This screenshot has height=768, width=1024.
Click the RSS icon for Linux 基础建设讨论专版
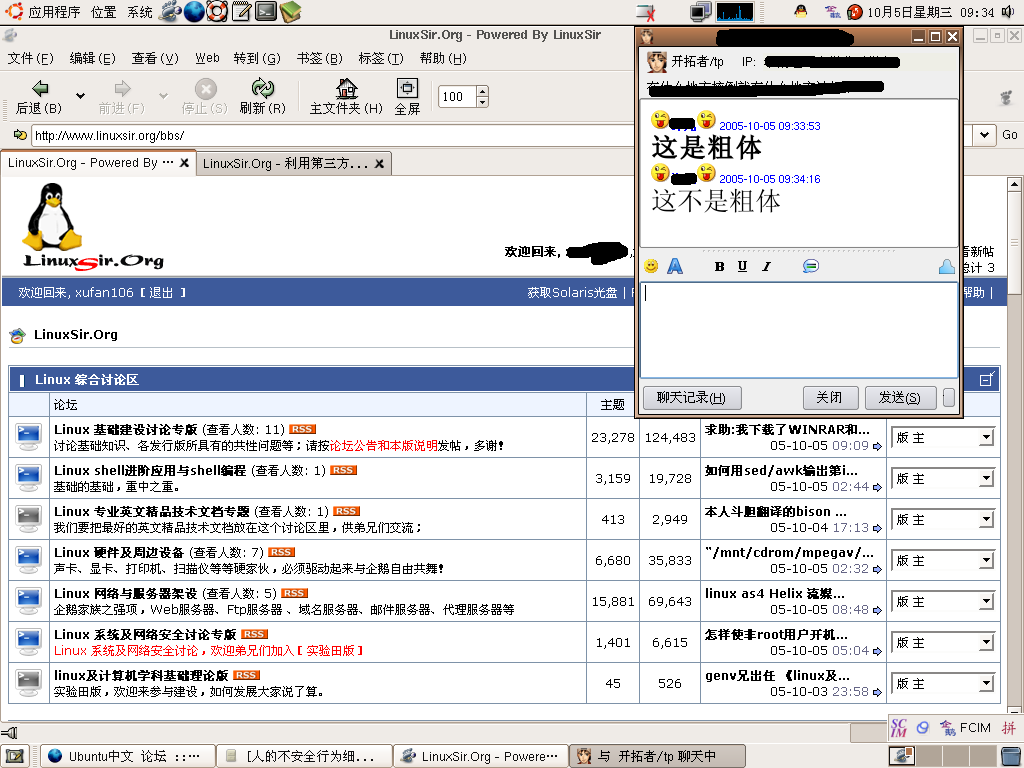click(x=302, y=429)
